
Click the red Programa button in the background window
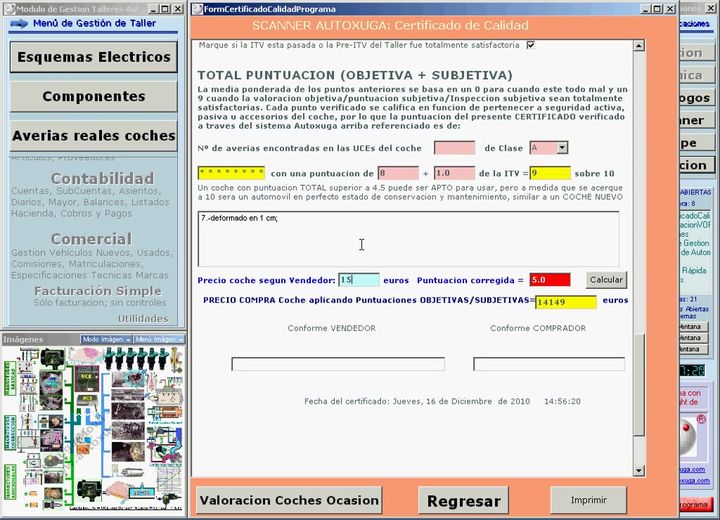697,504
